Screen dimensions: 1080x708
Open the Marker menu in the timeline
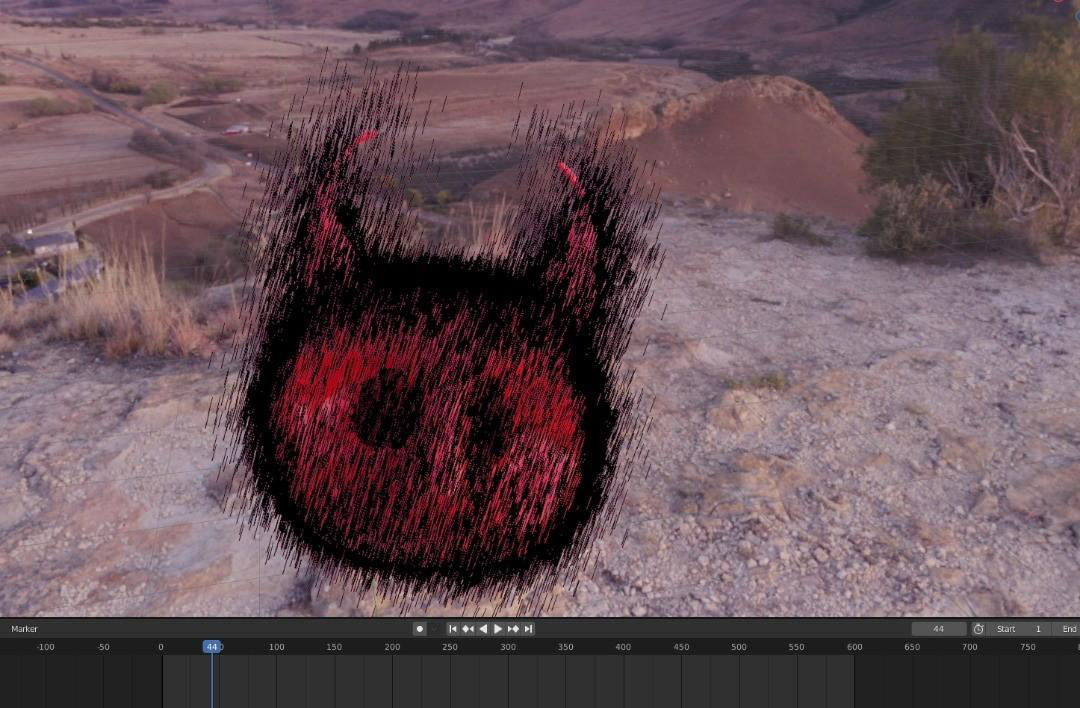[x=24, y=629]
